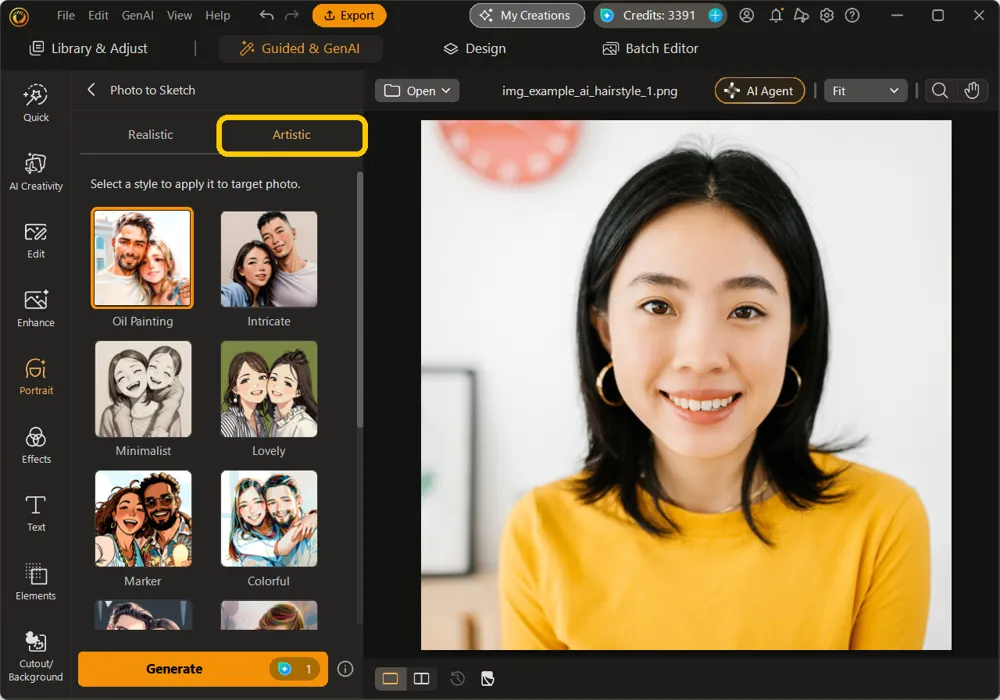Open the history clock icon
This screenshot has height=700, width=1000.
click(457, 678)
